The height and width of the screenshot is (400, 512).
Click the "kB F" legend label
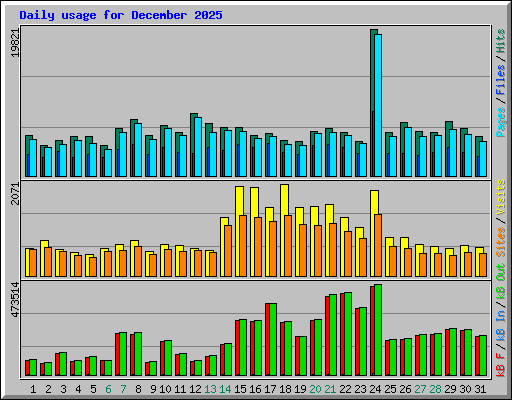[500, 364]
